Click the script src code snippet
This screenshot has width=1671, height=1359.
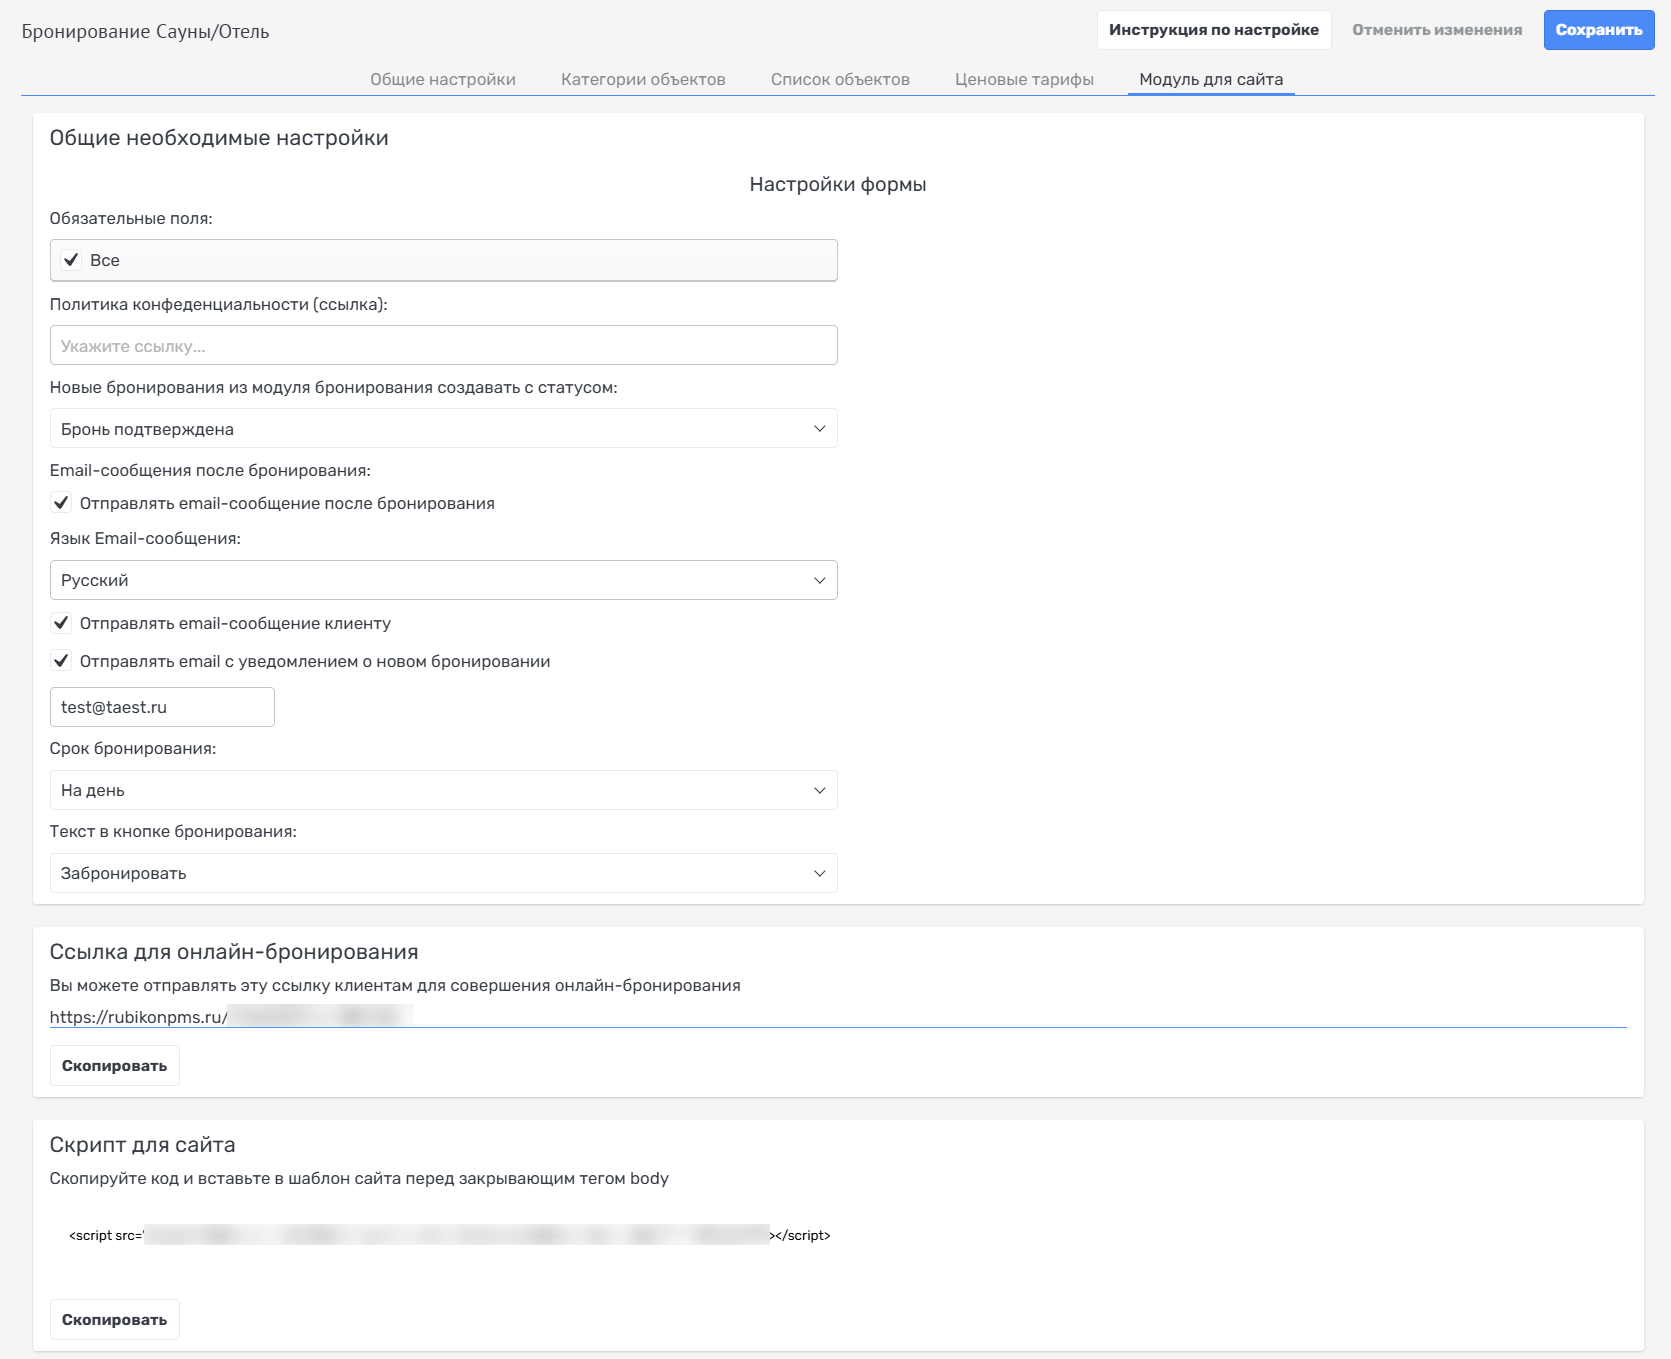450,1235
